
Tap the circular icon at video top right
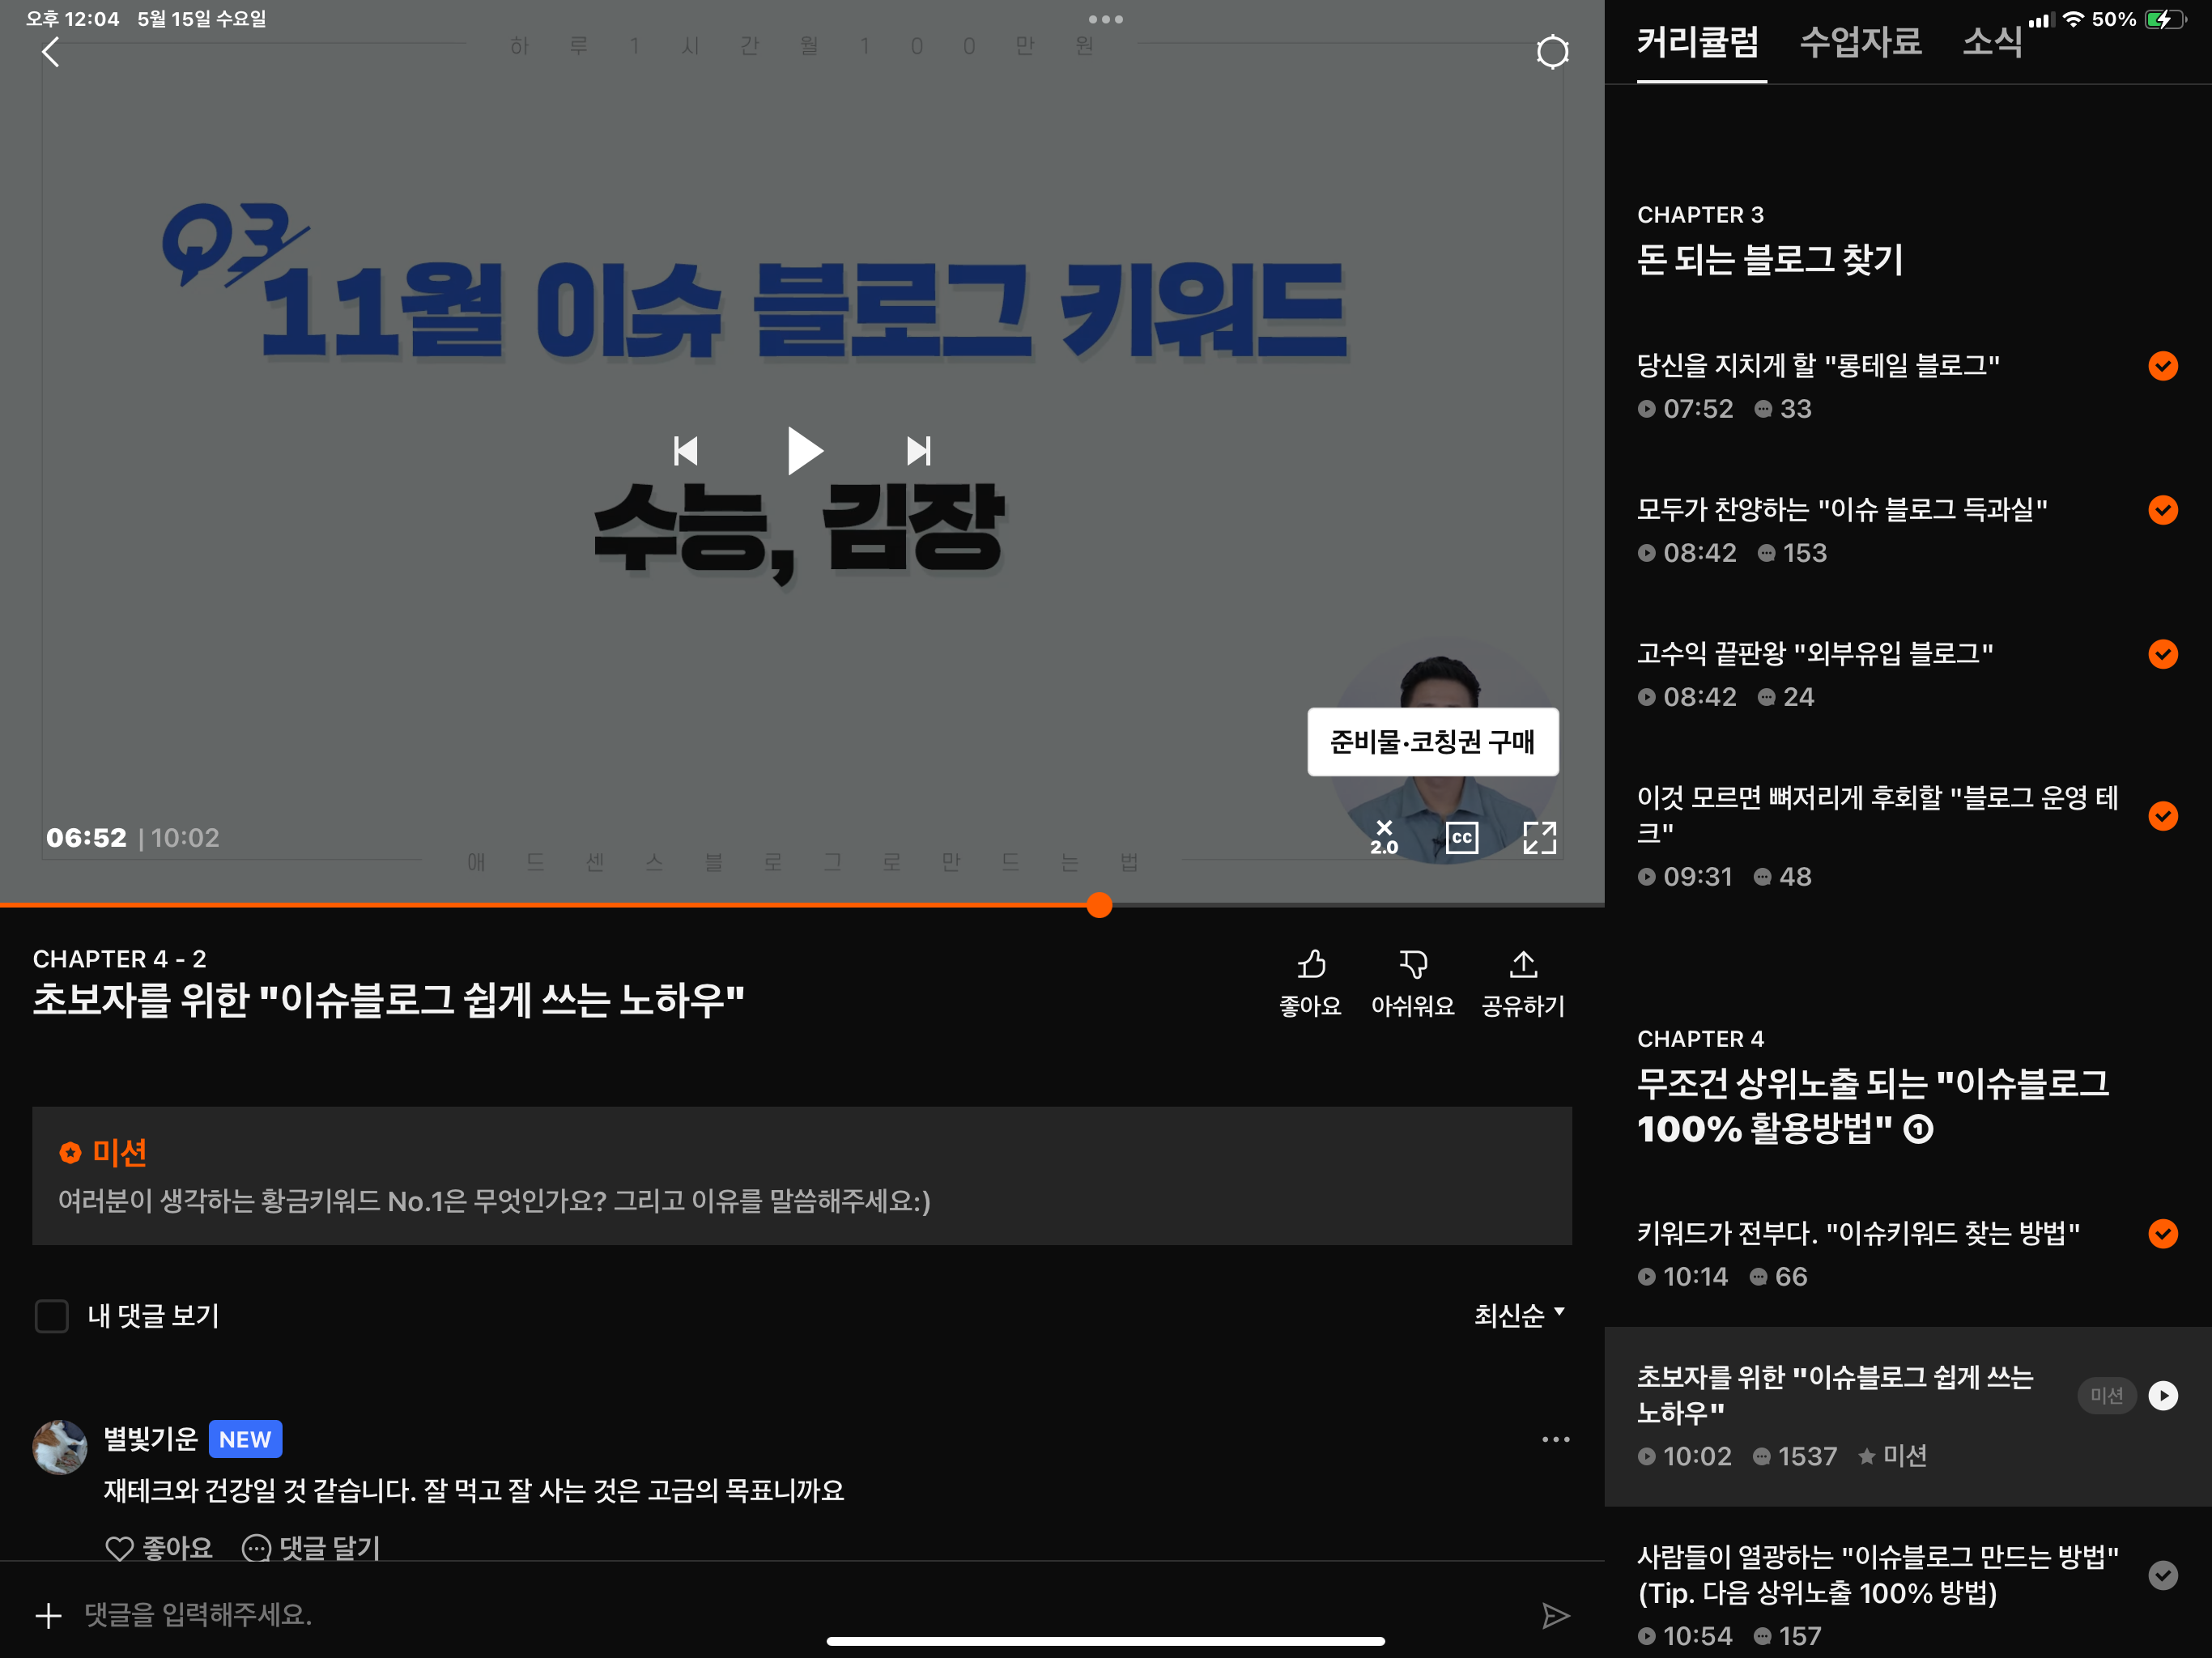(x=1551, y=52)
